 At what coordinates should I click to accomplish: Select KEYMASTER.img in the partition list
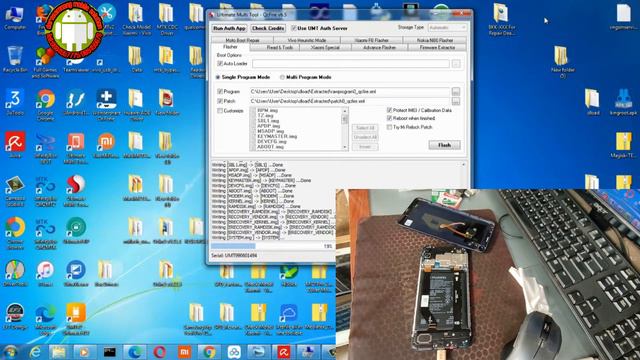[277, 136]
